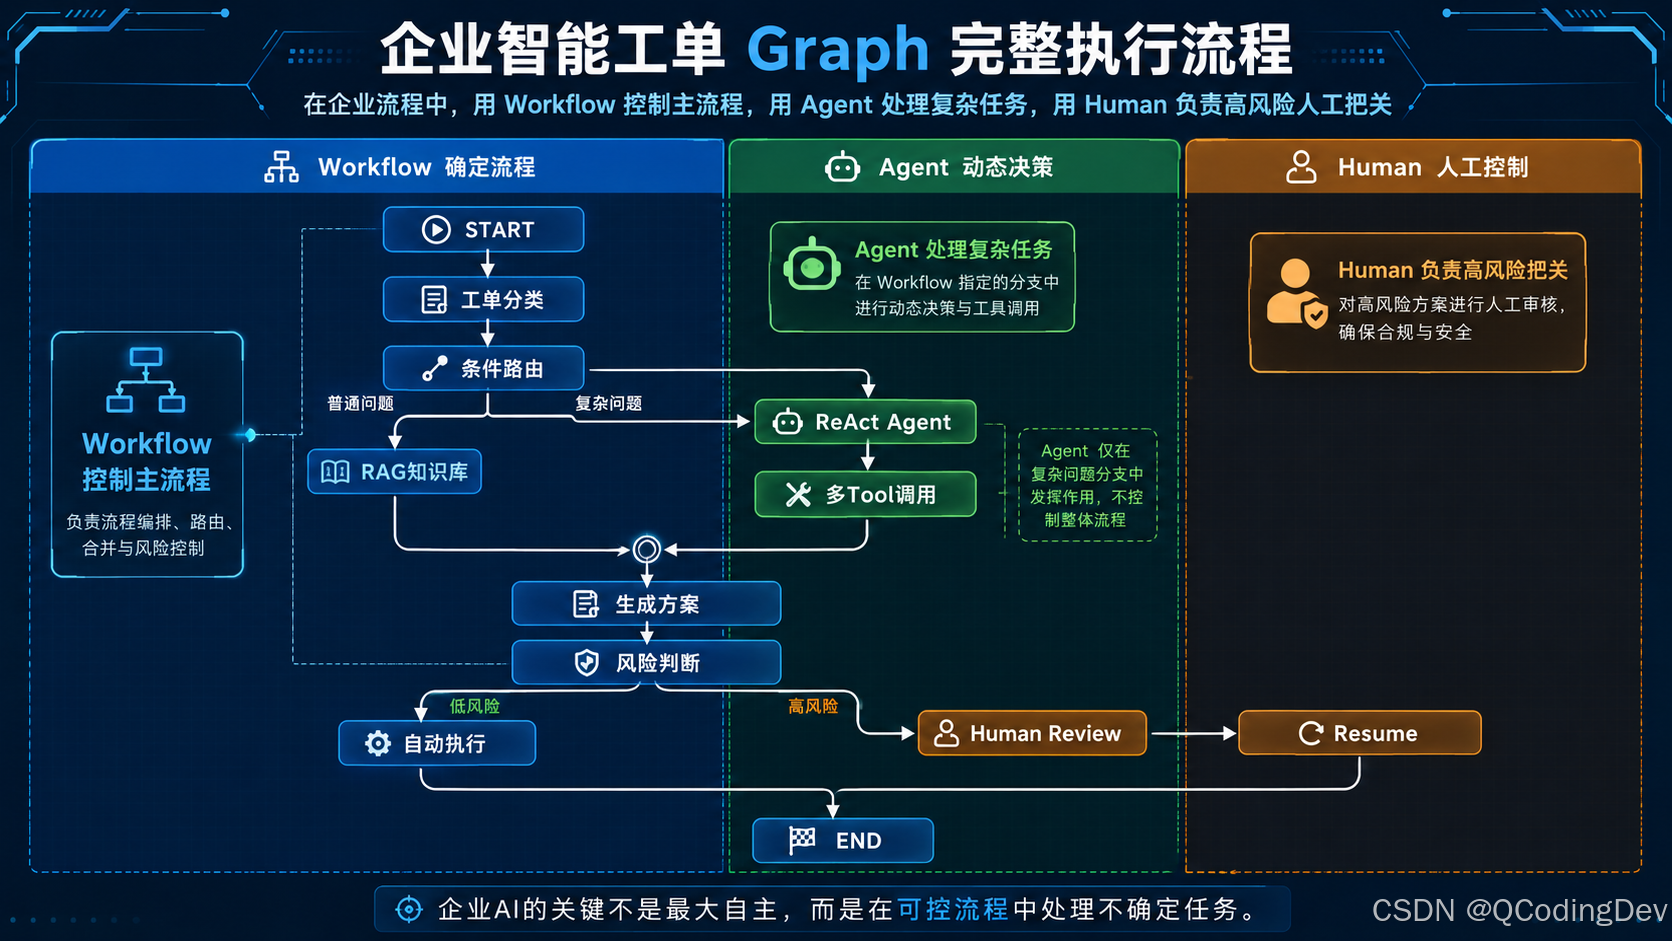The image size is (1672, 941).
Task: Click the book icon in RAG知识库 node
Action: click(335, 472)
